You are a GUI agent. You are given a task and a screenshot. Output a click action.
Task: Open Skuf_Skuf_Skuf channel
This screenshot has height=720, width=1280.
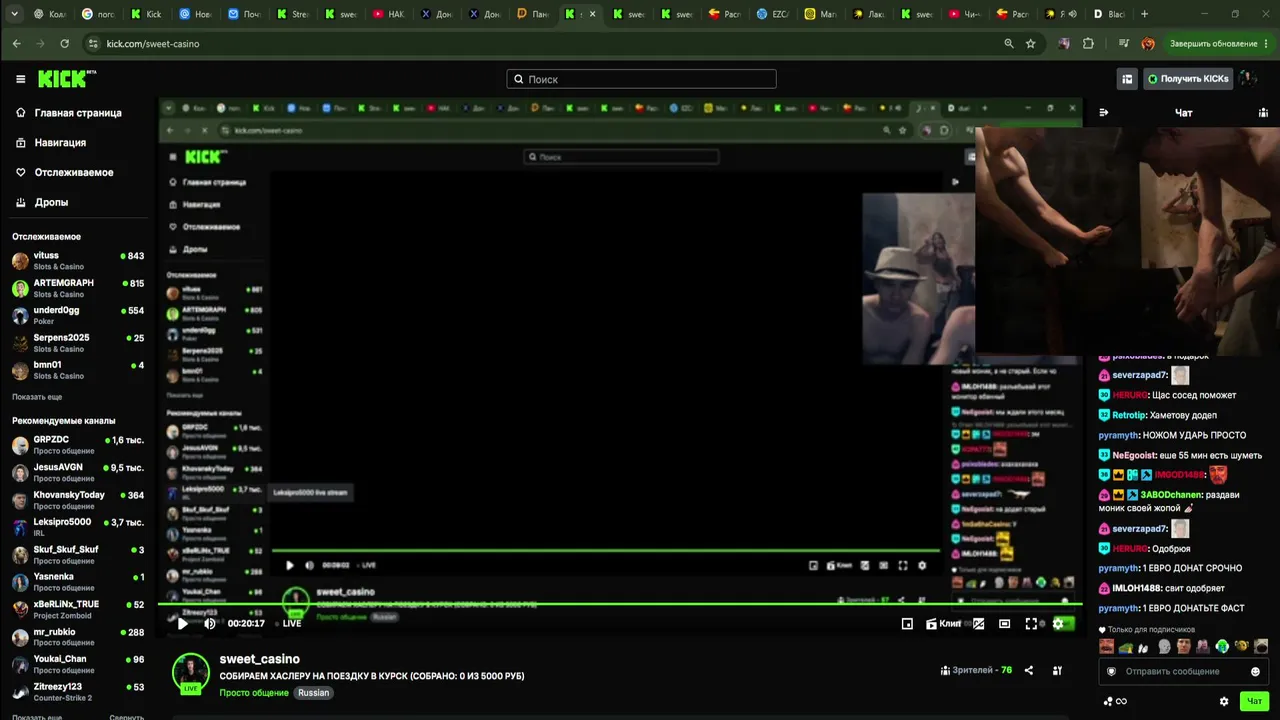(78, 555)
